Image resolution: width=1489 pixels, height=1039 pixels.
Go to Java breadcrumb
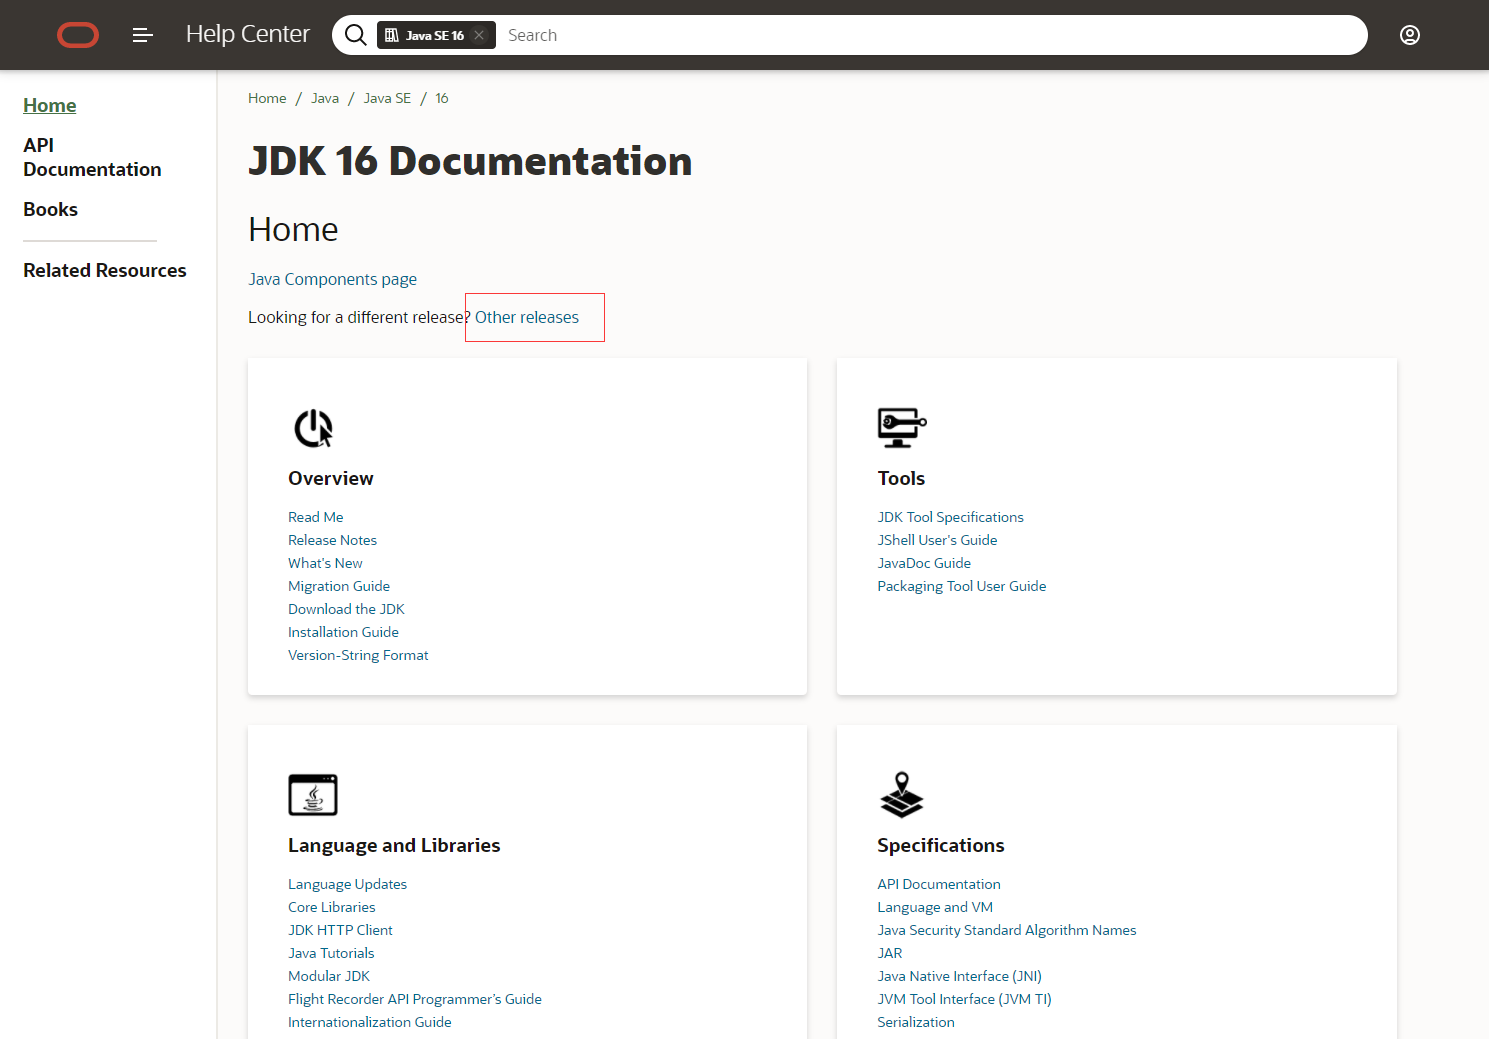click(x=325, y=98)
